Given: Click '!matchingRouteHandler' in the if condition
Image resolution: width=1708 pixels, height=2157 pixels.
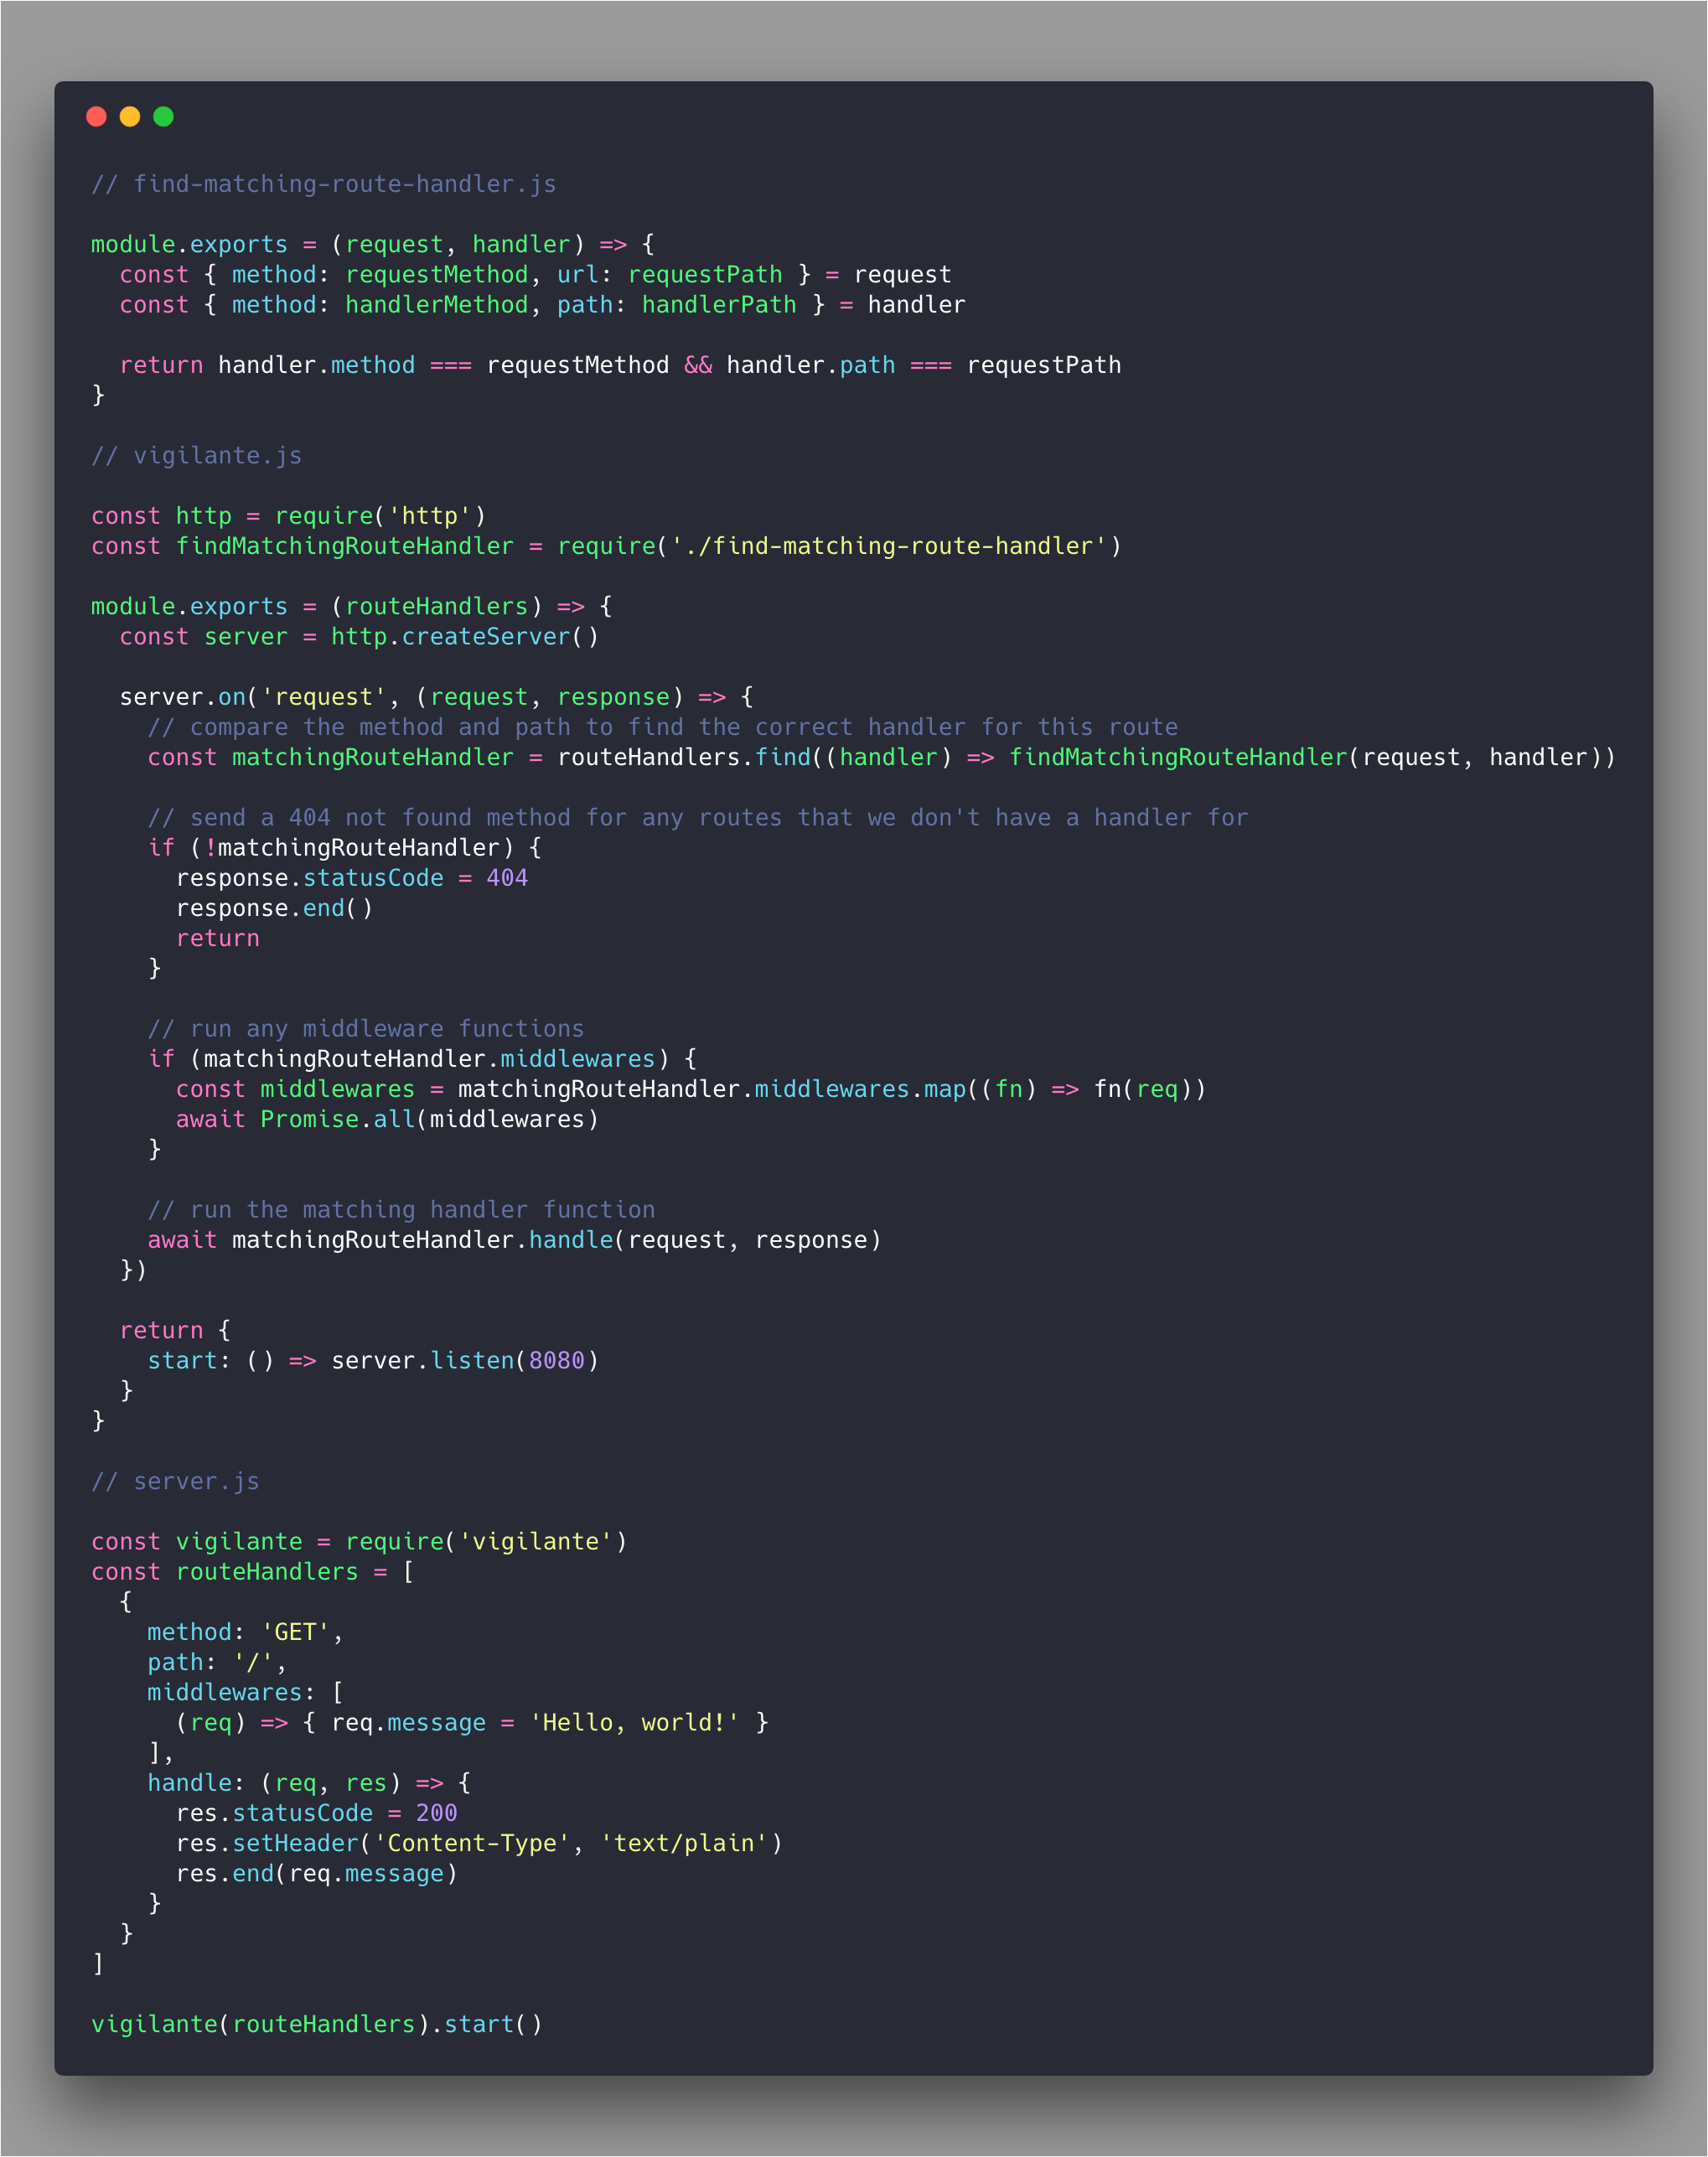Looking at the screenshot, I should (358, 847).
